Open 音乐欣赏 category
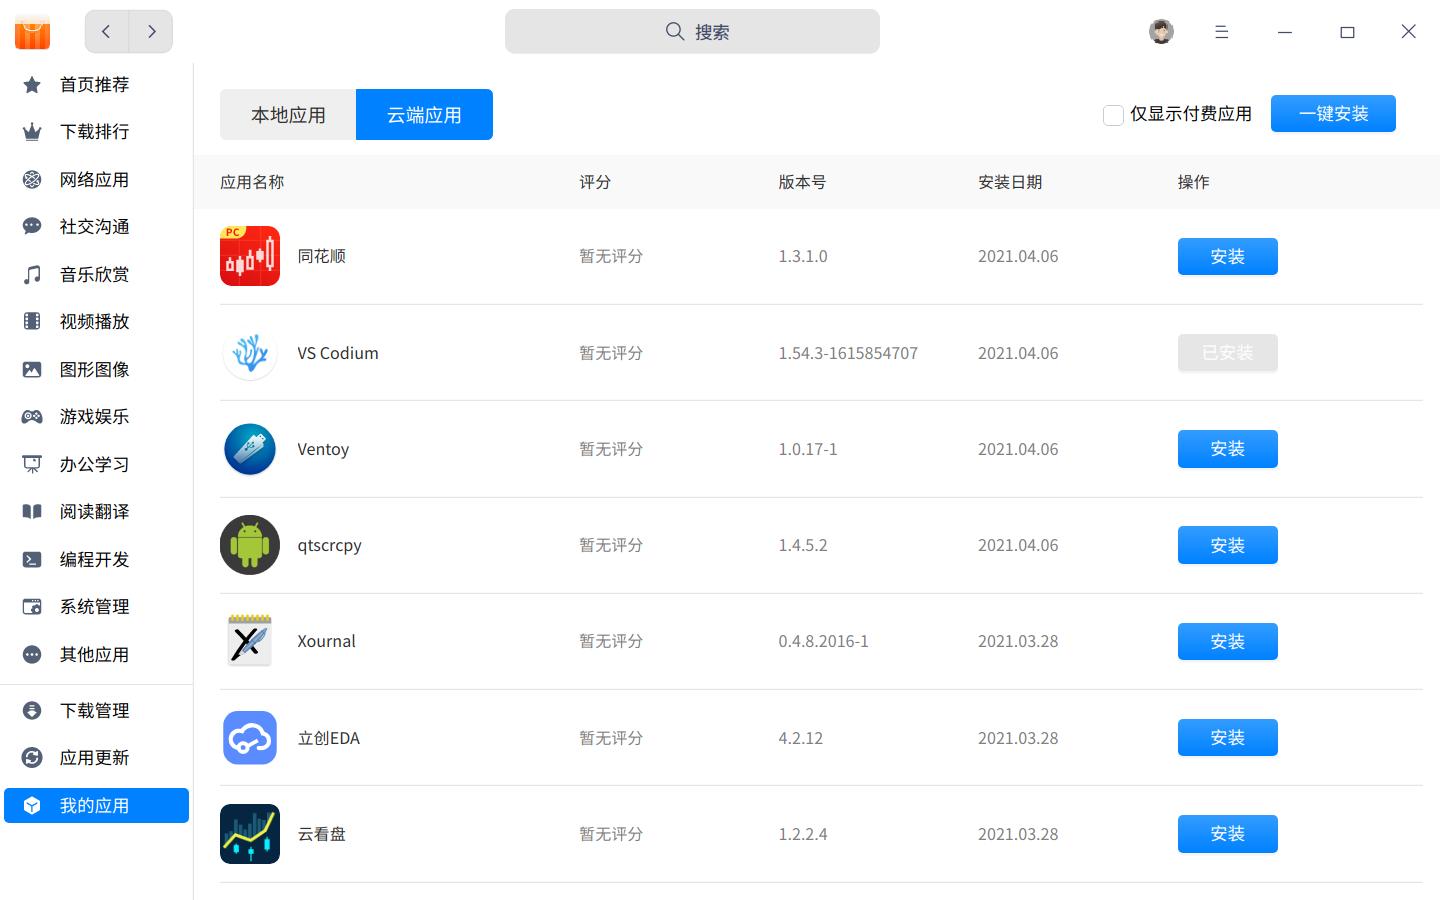The image size is (1440, 900). 96,275
